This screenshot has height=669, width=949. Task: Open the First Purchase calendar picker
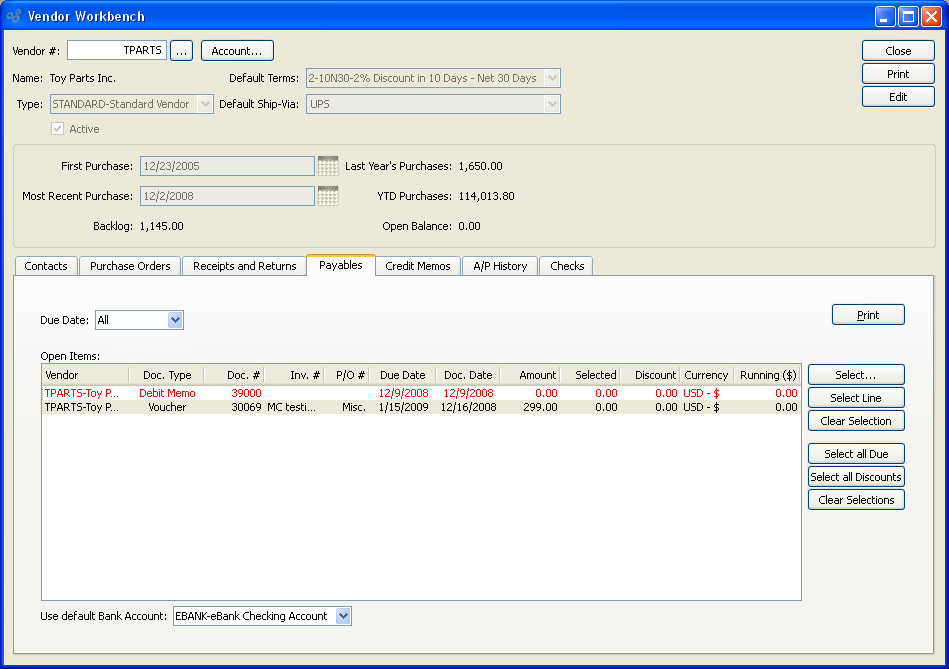pos(327,166)
